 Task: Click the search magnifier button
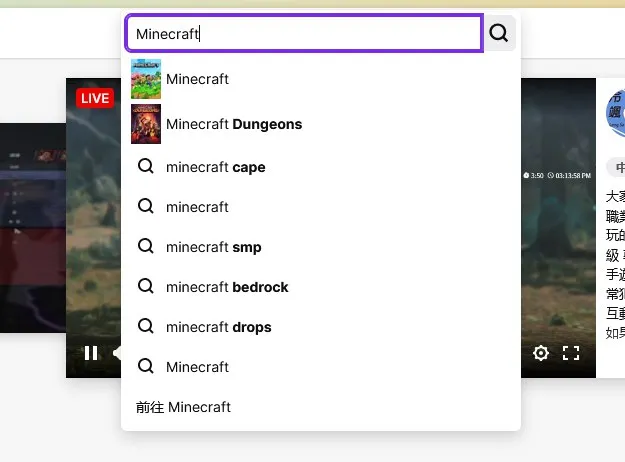click(499, 33)
